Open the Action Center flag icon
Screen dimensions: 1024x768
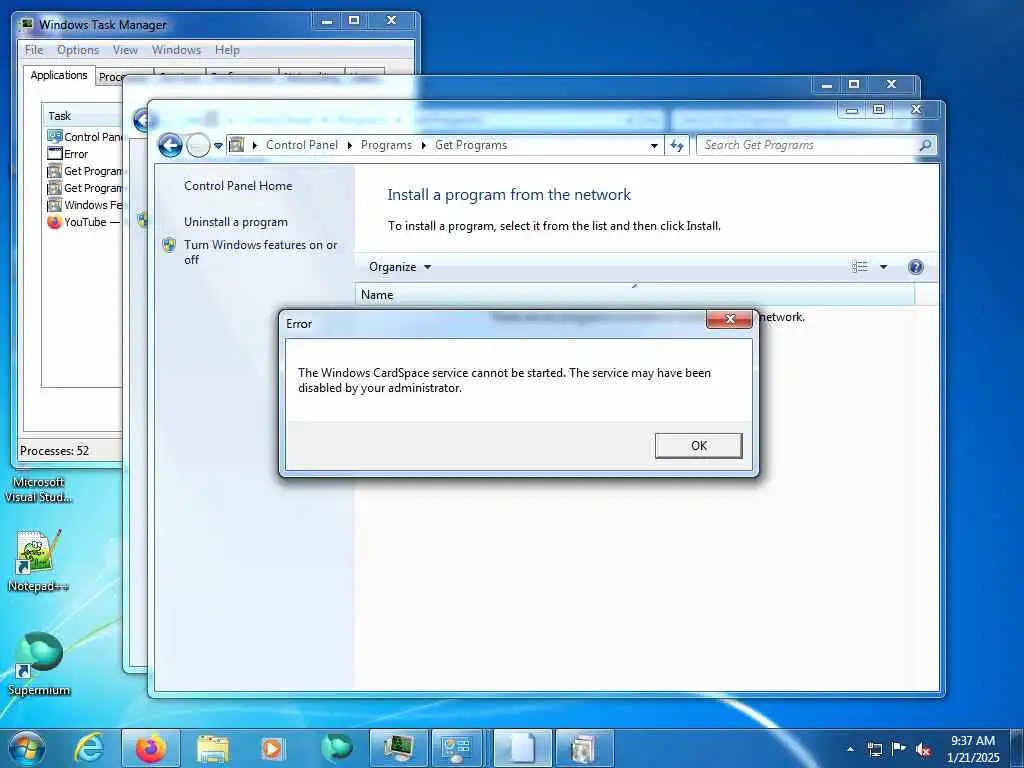(899, 749)
